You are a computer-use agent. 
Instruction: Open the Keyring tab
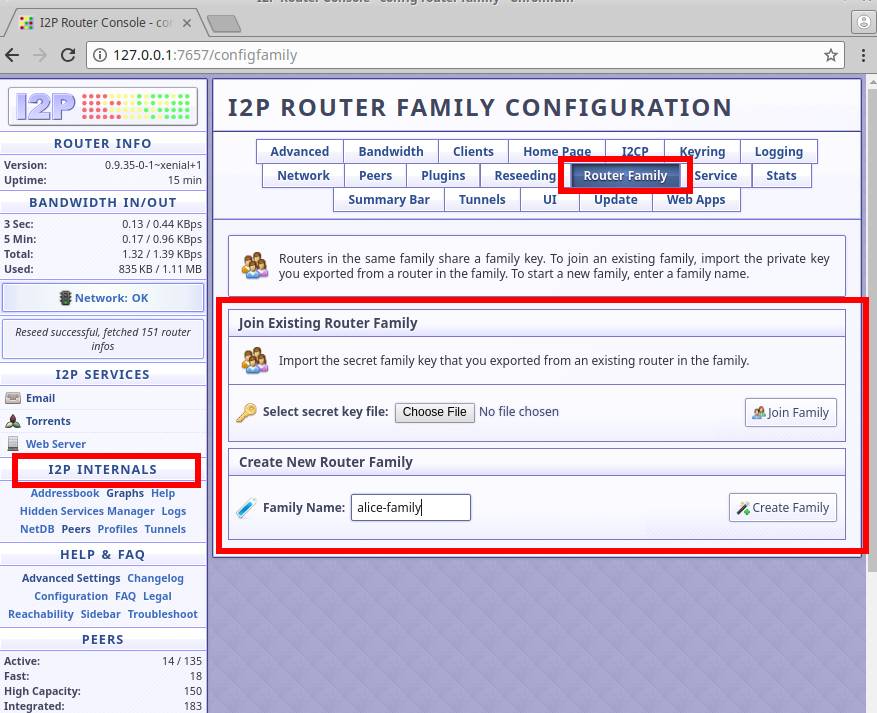[x=702, y=152]
